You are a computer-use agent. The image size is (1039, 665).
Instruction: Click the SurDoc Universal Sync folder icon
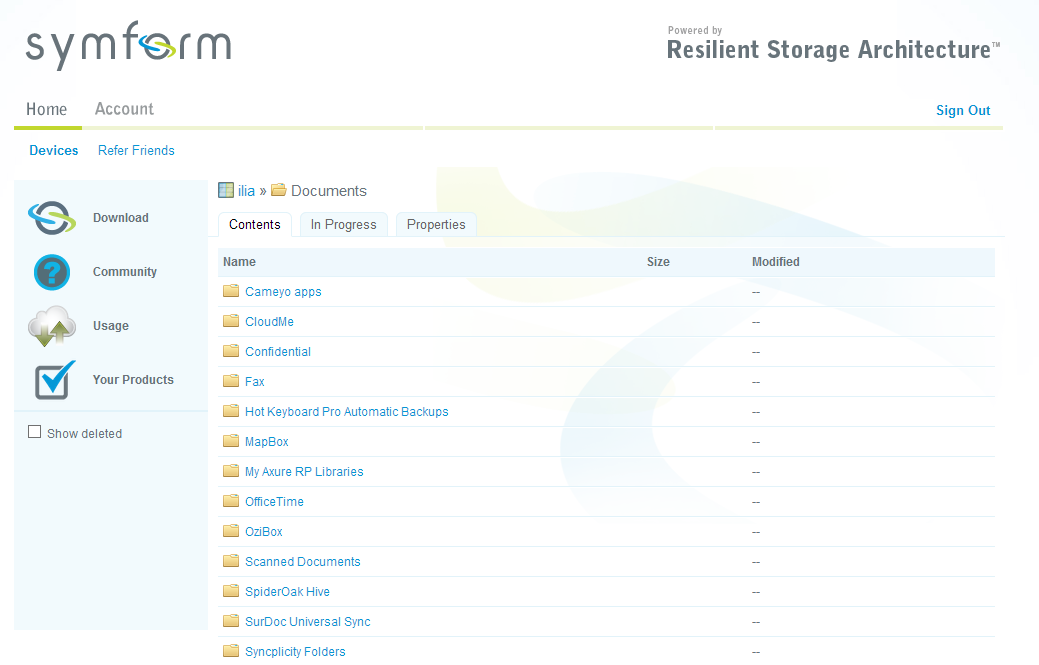coord(231,621)
